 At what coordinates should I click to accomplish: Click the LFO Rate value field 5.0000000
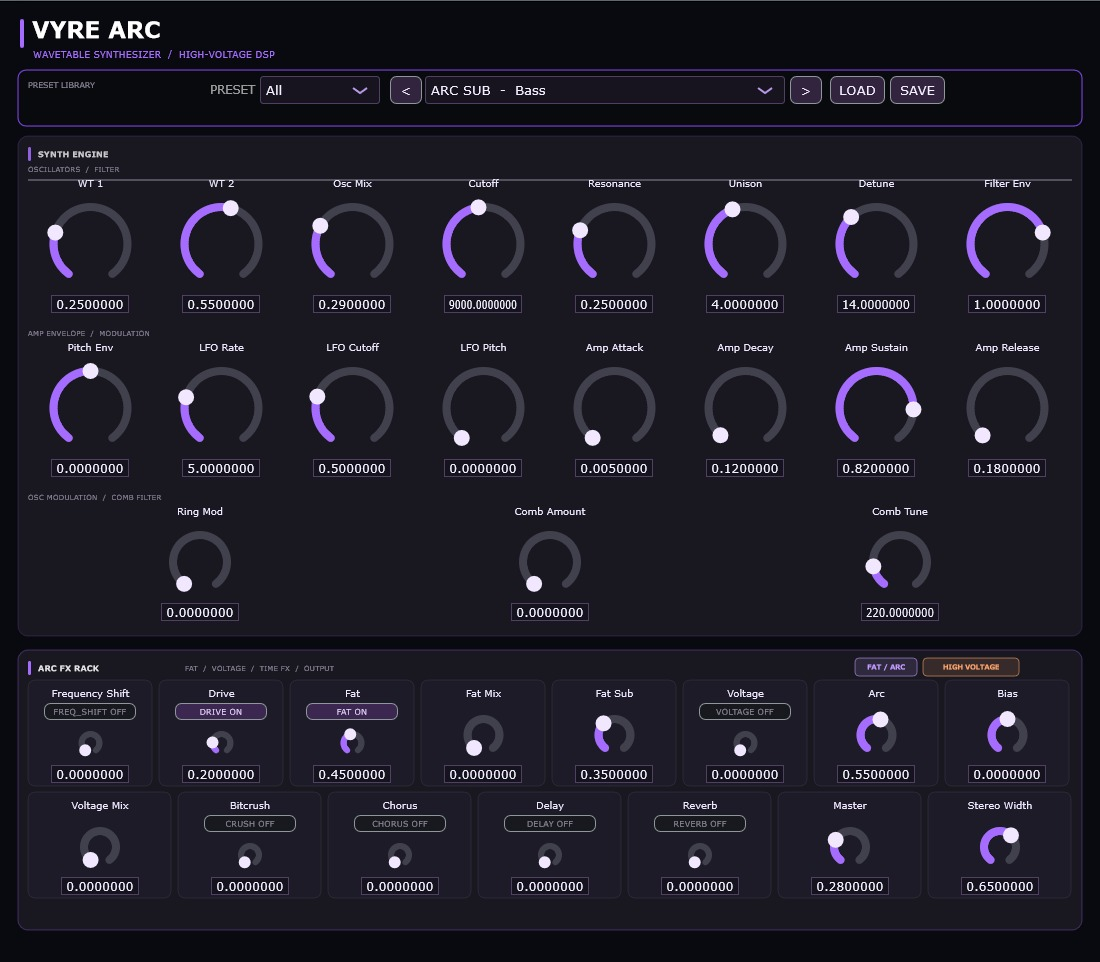point(221,469)
